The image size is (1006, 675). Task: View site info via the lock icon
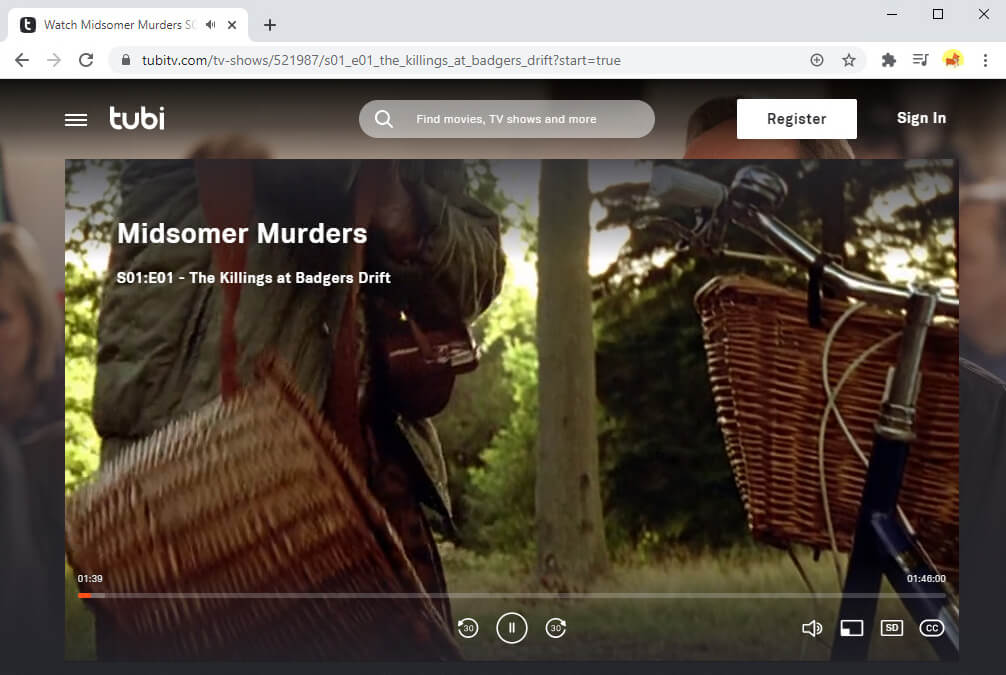click(x=126, y=60)
